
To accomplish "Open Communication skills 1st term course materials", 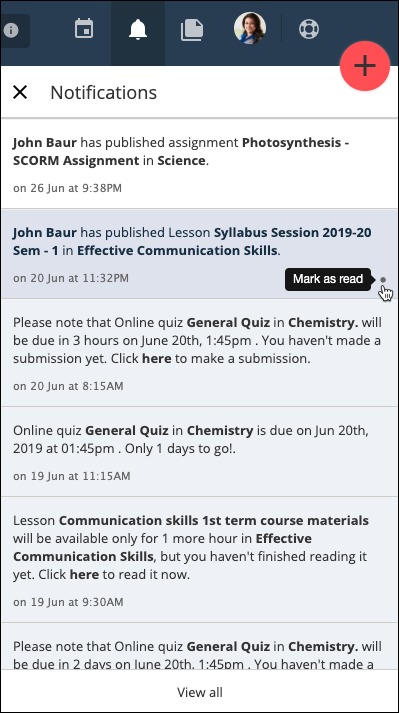I will [x=214, y=520].
